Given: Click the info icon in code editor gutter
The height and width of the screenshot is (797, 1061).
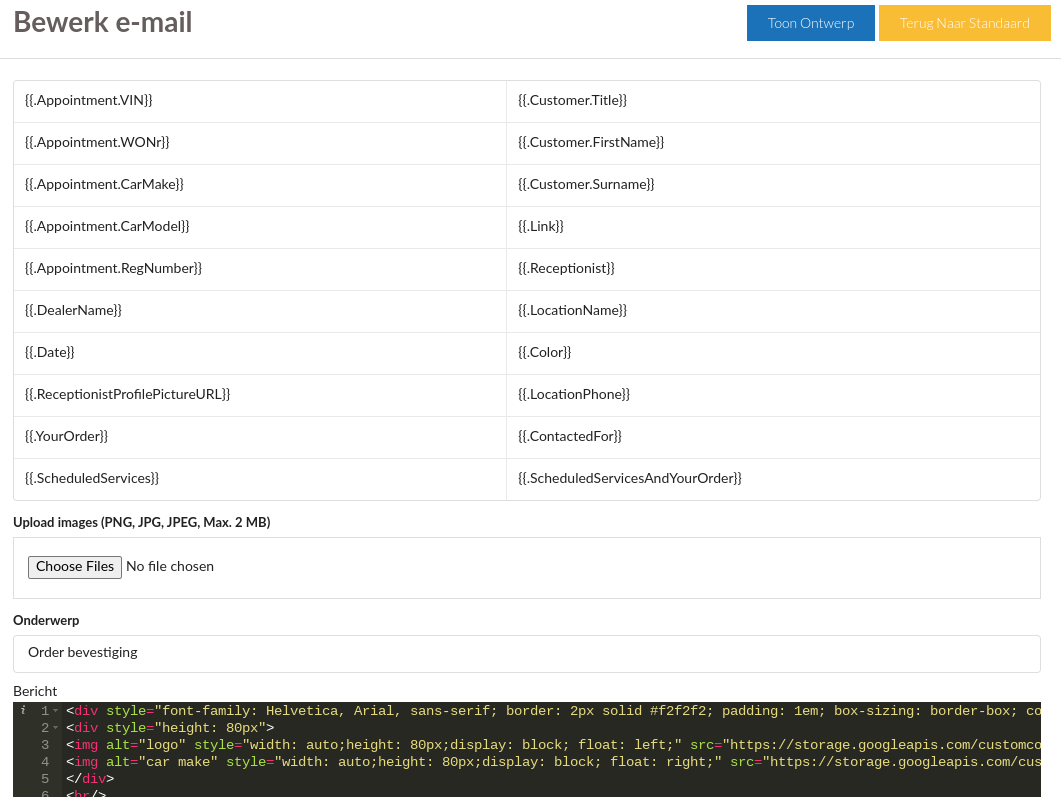Looking at the screenshot, I should point(23,710).
